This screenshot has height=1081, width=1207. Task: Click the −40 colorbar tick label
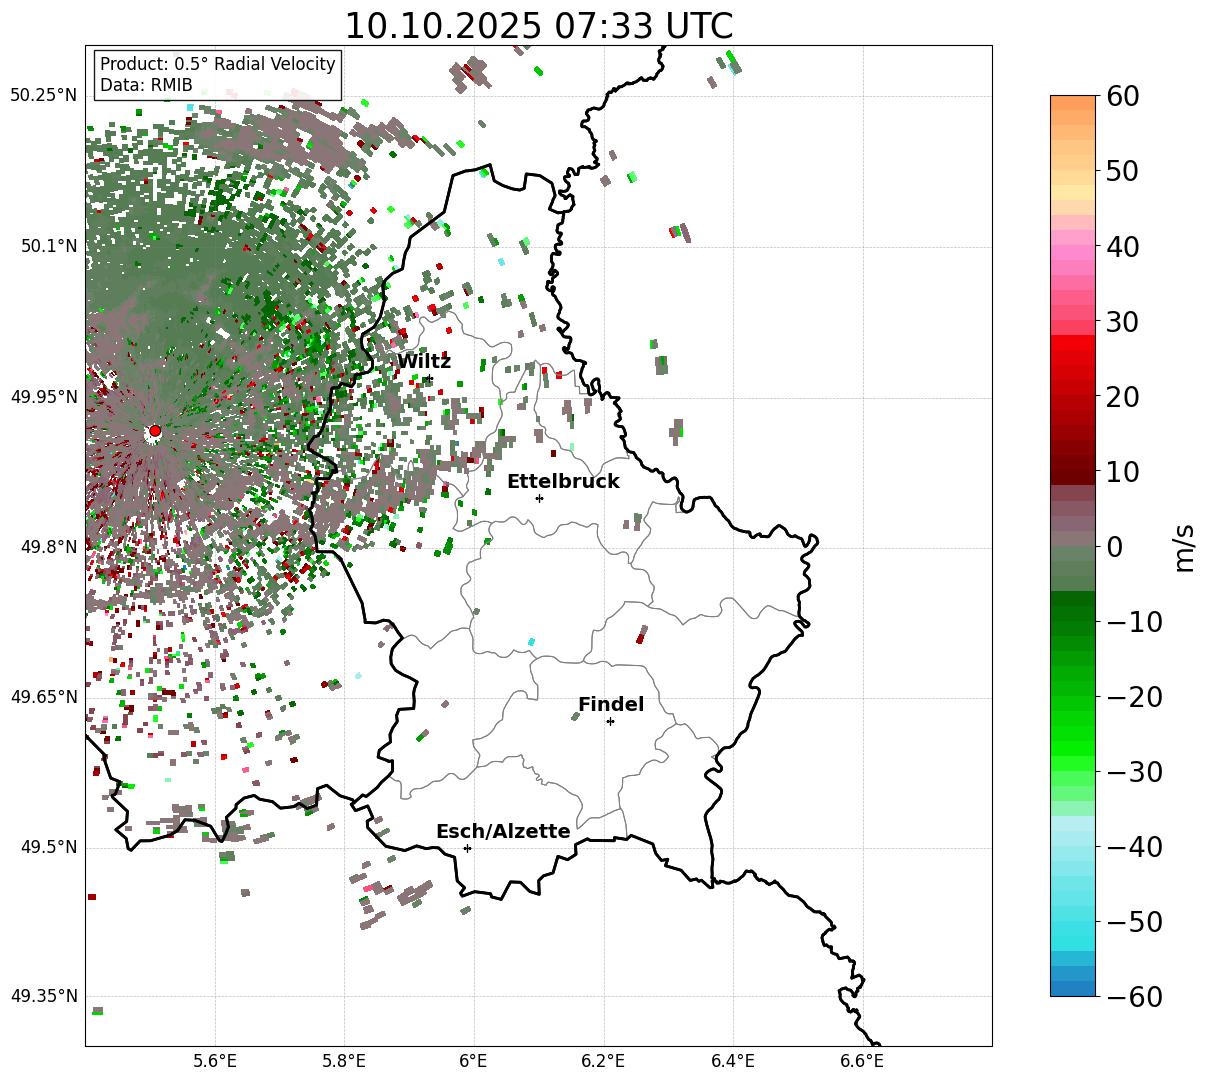[1134, 847]
